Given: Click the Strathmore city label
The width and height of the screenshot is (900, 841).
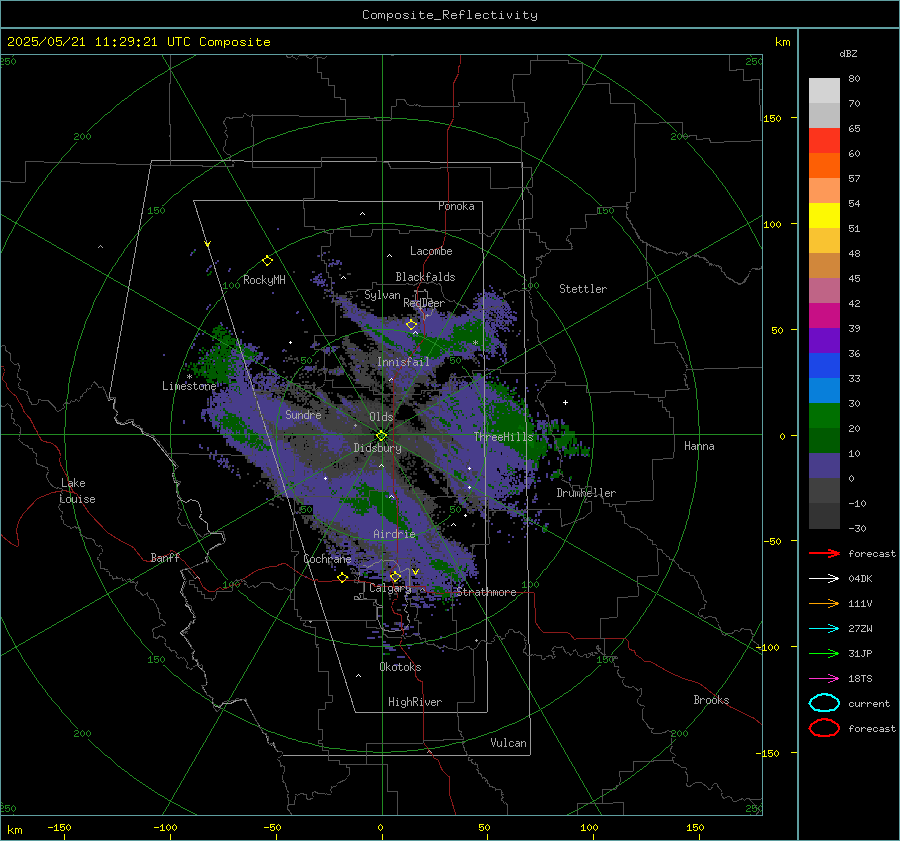Looking at the screenshot, I should pos(486,592).
